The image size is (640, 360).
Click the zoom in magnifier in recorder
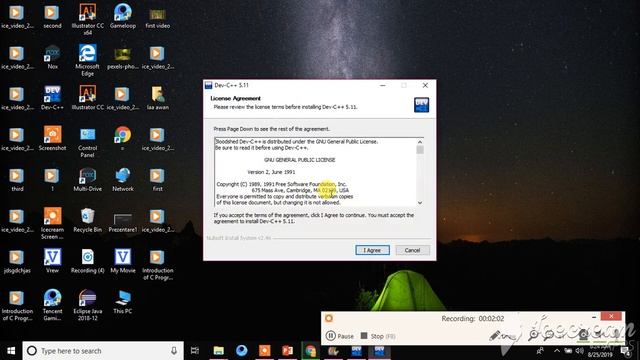533,335
